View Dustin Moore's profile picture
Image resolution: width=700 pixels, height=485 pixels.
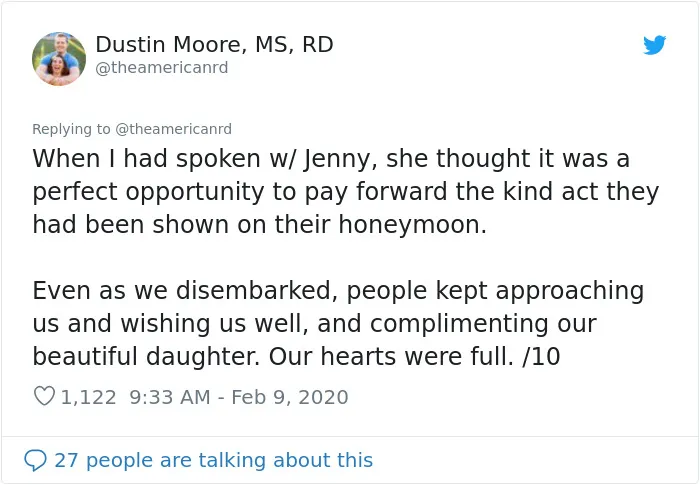click(x=59, y=59)
